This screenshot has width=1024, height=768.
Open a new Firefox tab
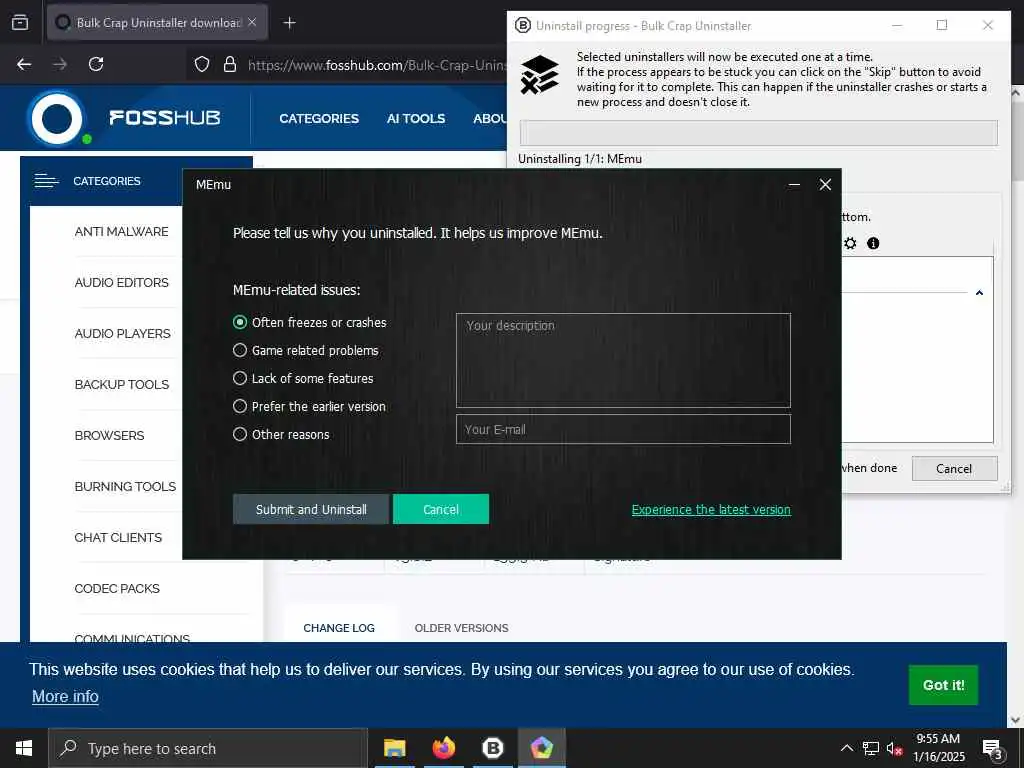tap(289, 23)
